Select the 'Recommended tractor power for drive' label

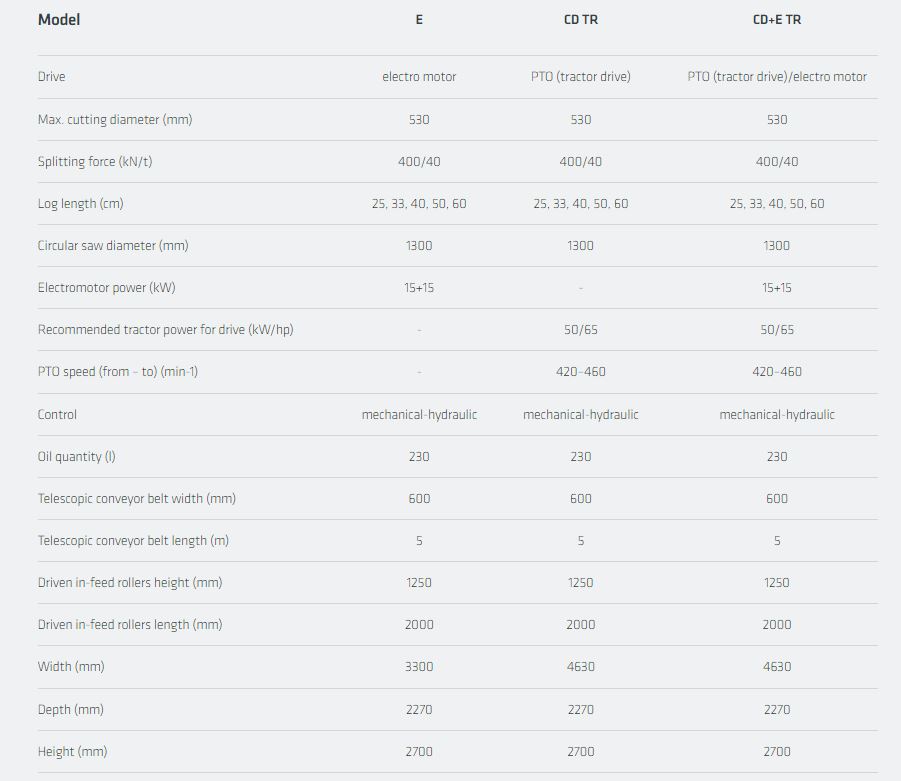(166, 330)
